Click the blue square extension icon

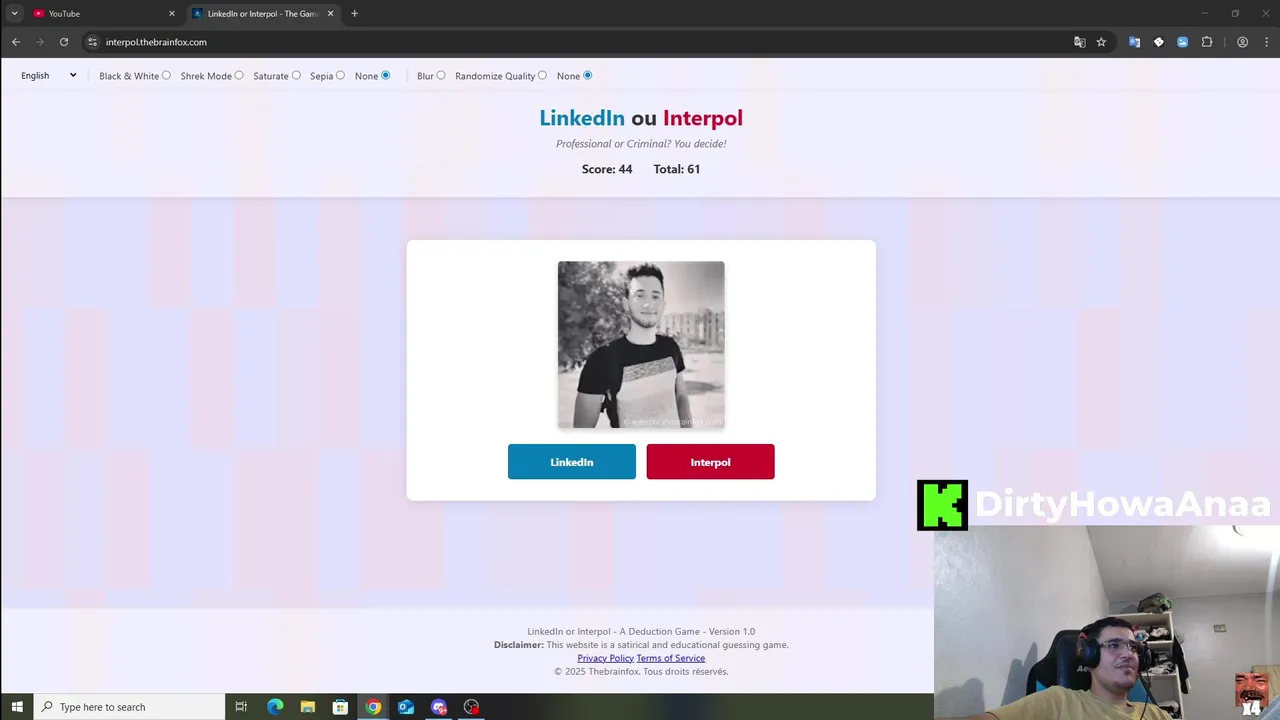(1182, 42)
